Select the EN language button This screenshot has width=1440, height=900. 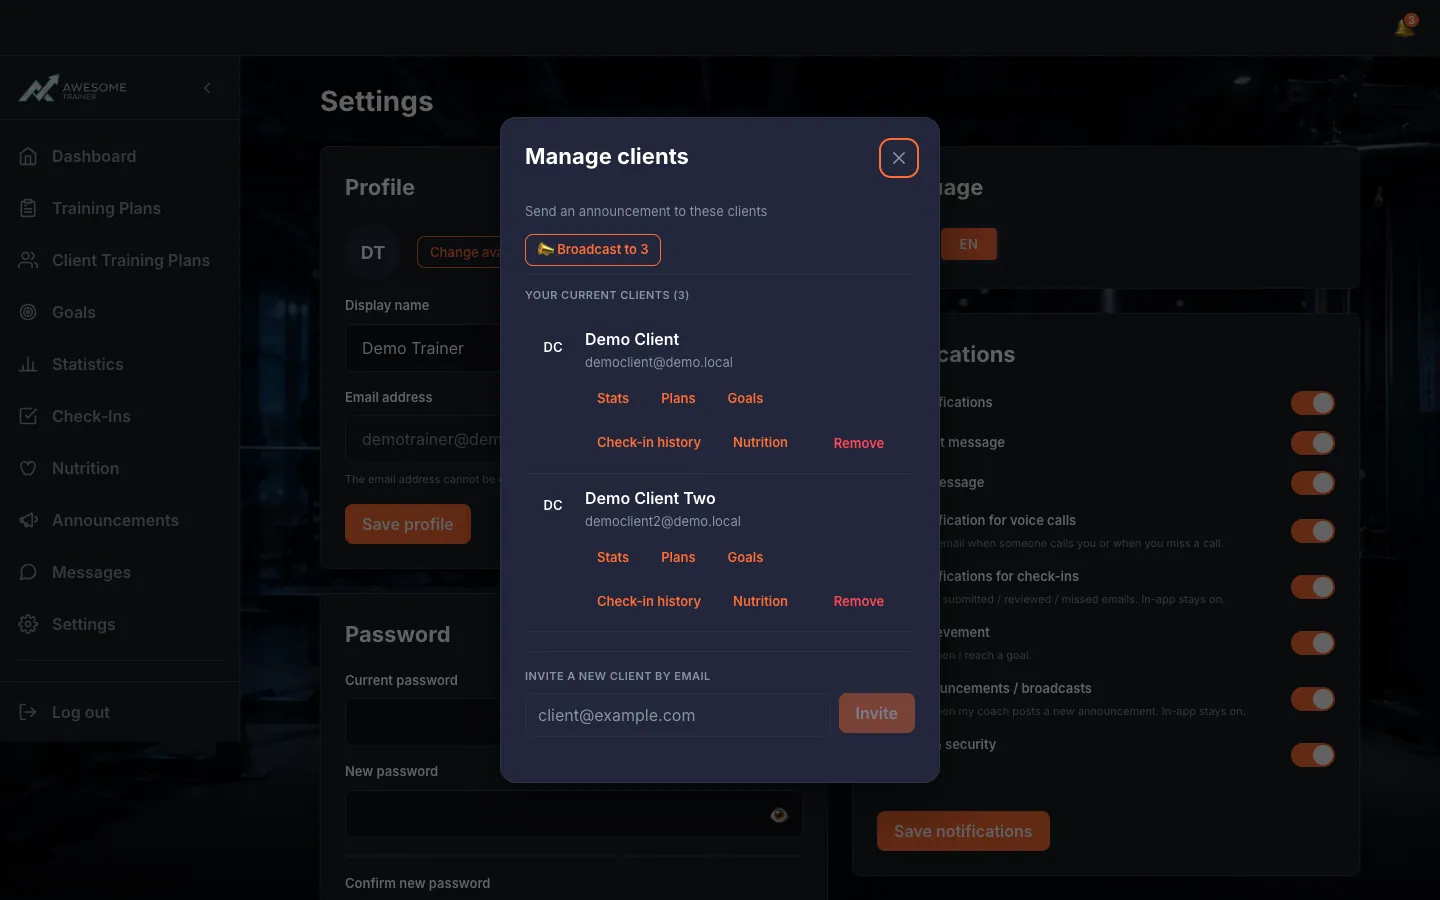point(968,244)
